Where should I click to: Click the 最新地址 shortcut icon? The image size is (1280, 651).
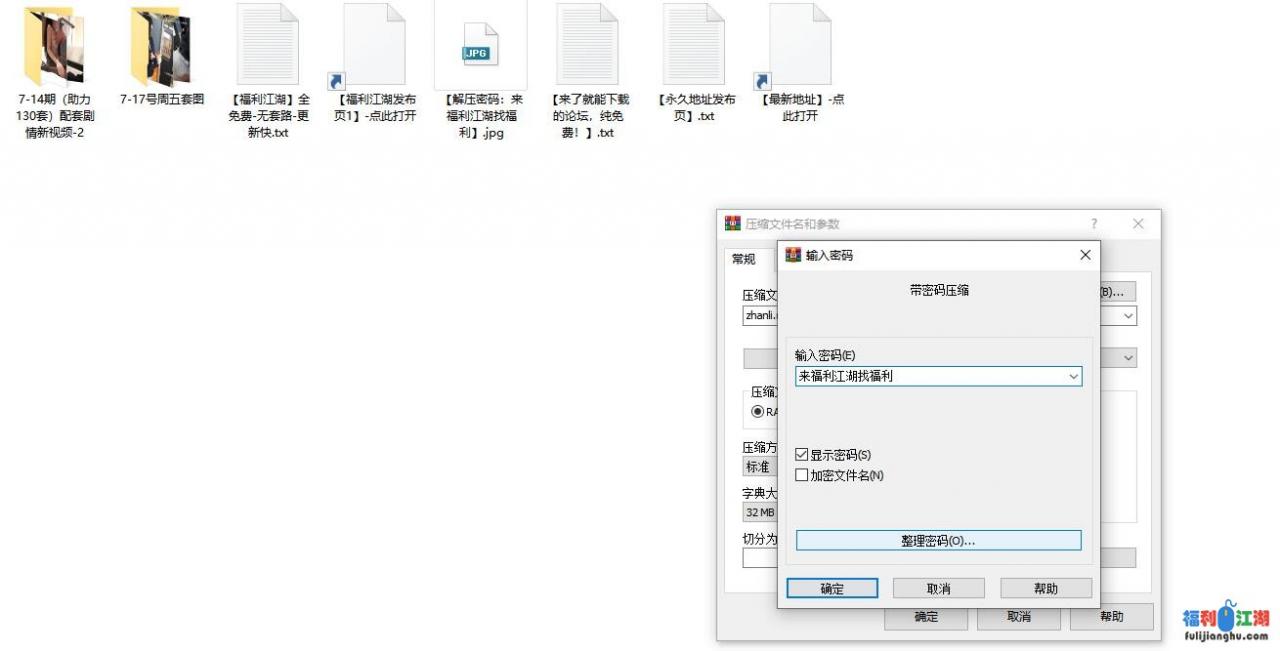[x=800, y=46]
